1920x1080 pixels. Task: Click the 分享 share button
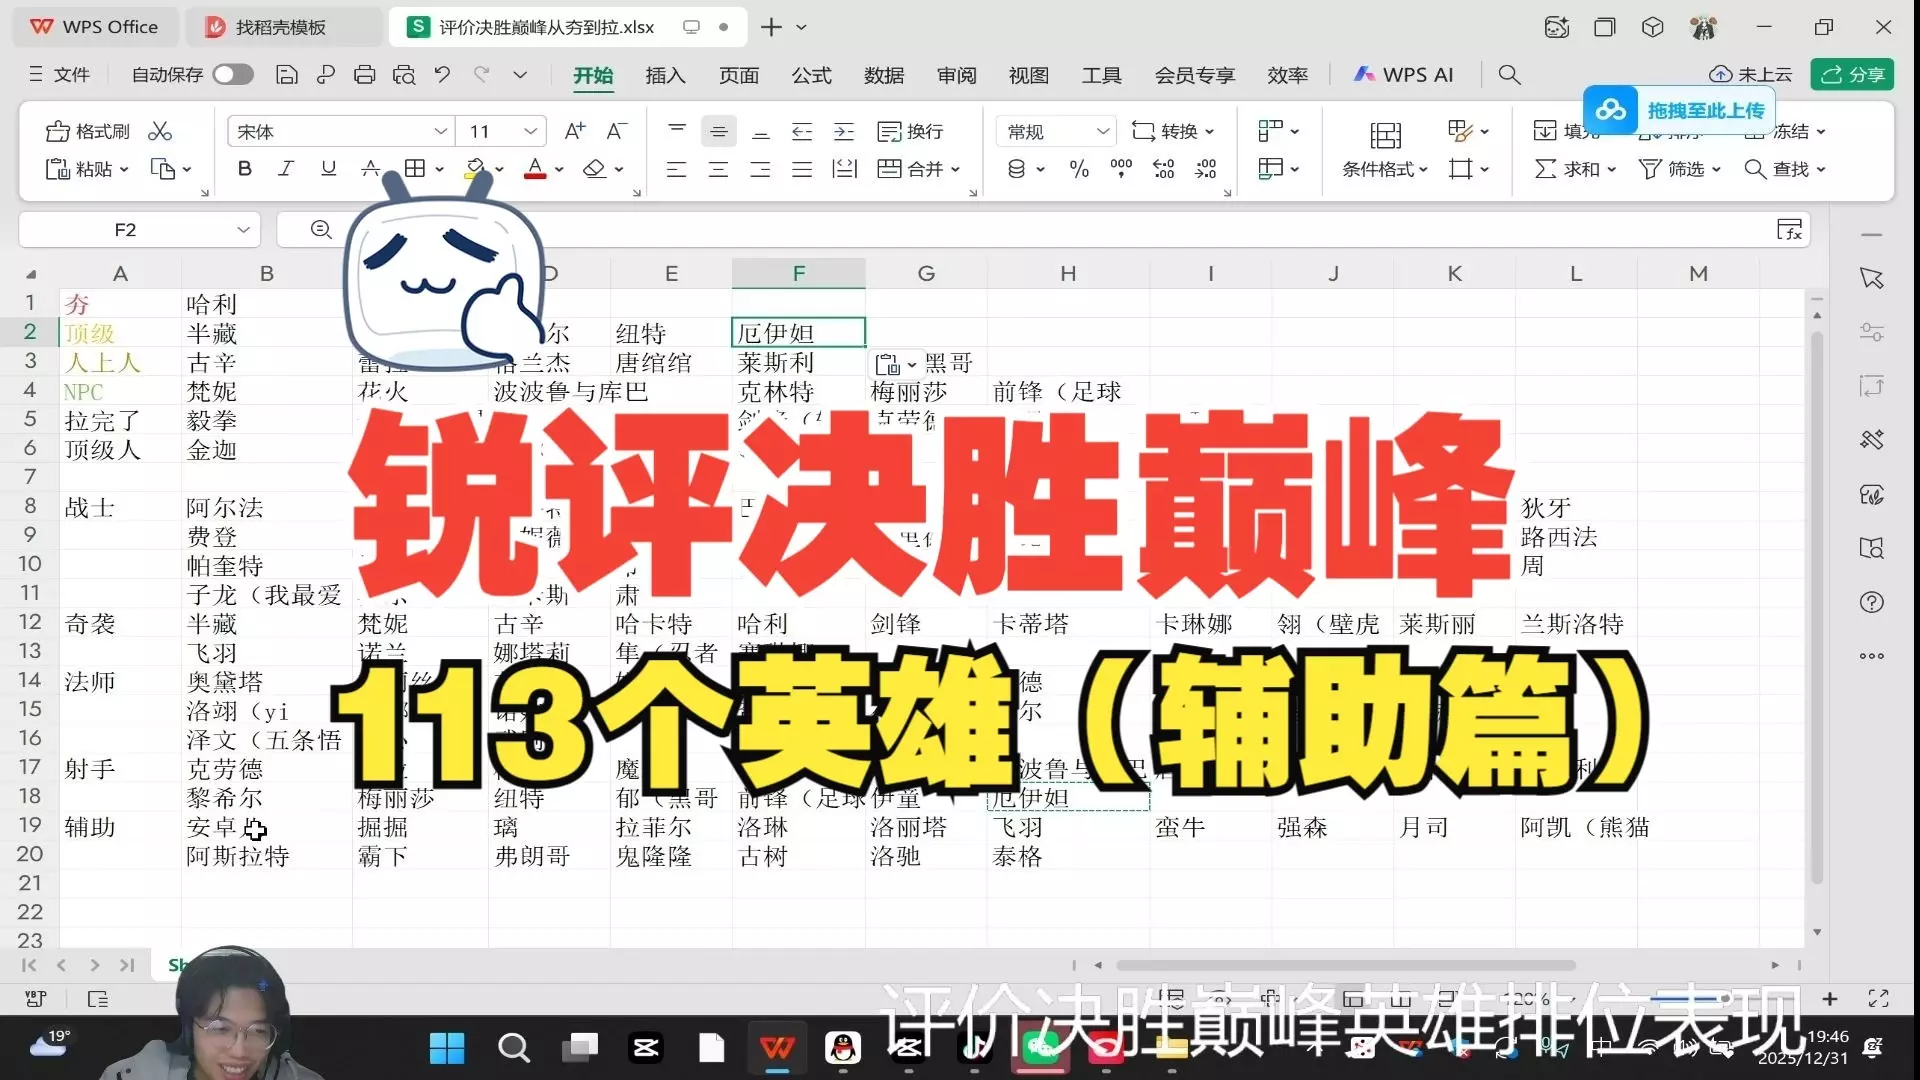tap(1853, 75)
